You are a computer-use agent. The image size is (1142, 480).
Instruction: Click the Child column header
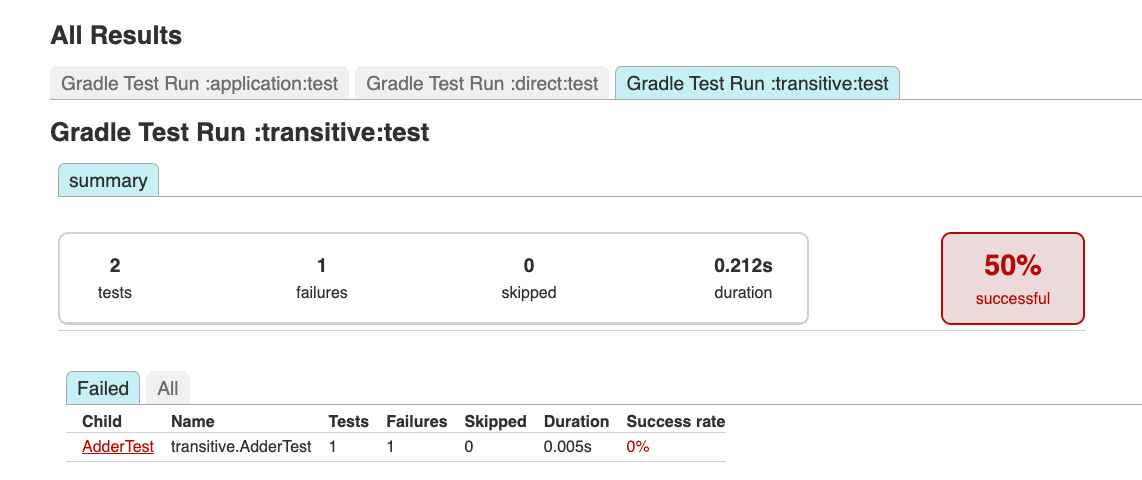102,422
